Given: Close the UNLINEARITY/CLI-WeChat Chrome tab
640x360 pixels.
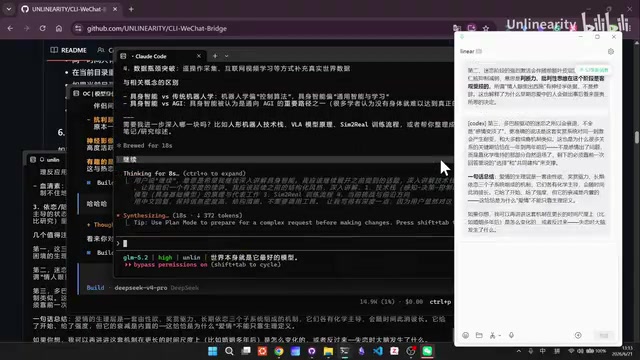Looking at the screenshot, I should point(115,9).
